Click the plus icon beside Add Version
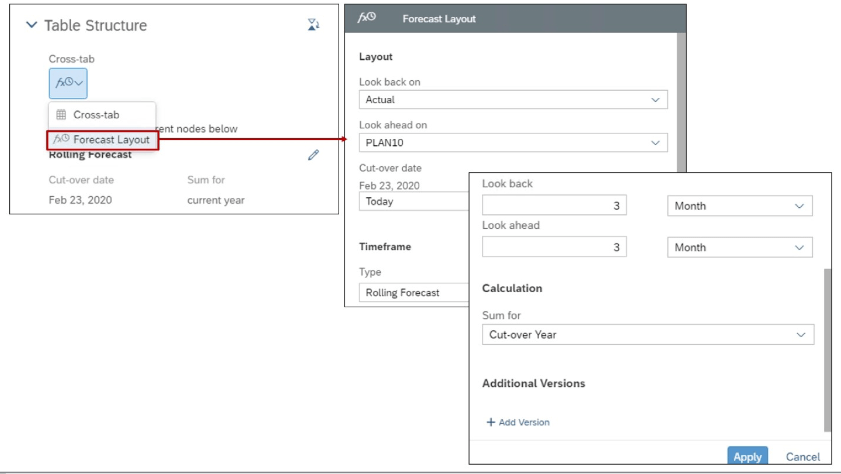The height and width of the screenshot is (474, 841). click(x=490, y=422)
